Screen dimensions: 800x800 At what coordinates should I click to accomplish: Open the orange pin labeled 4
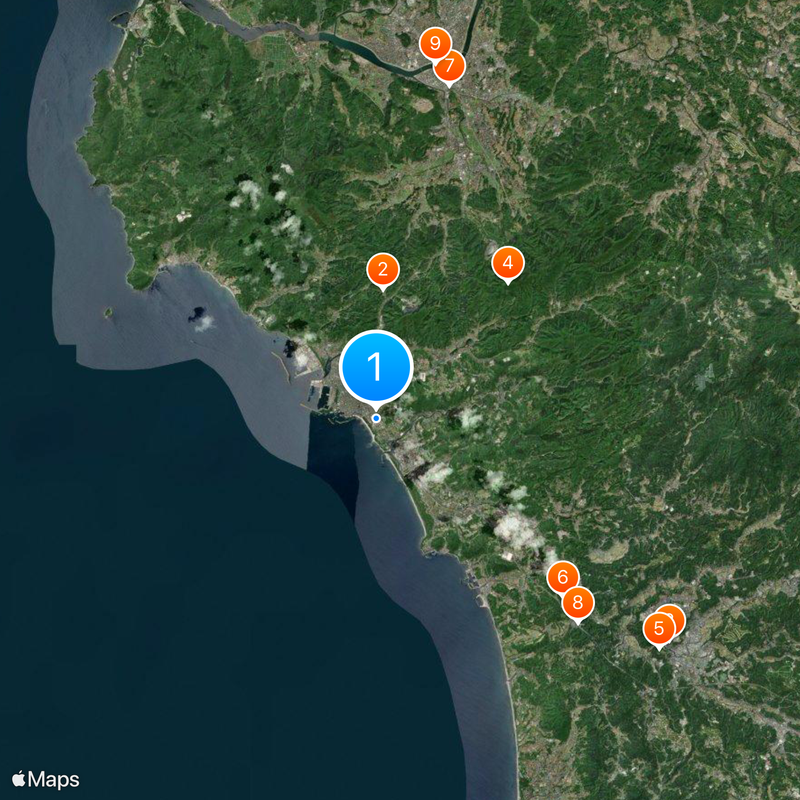508,263
